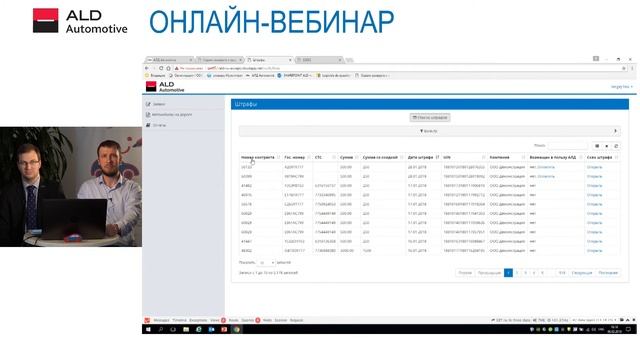Open the Chrome three-dot menu
Image resolution: width=640 pixels, height=360 pixels.
632,69
